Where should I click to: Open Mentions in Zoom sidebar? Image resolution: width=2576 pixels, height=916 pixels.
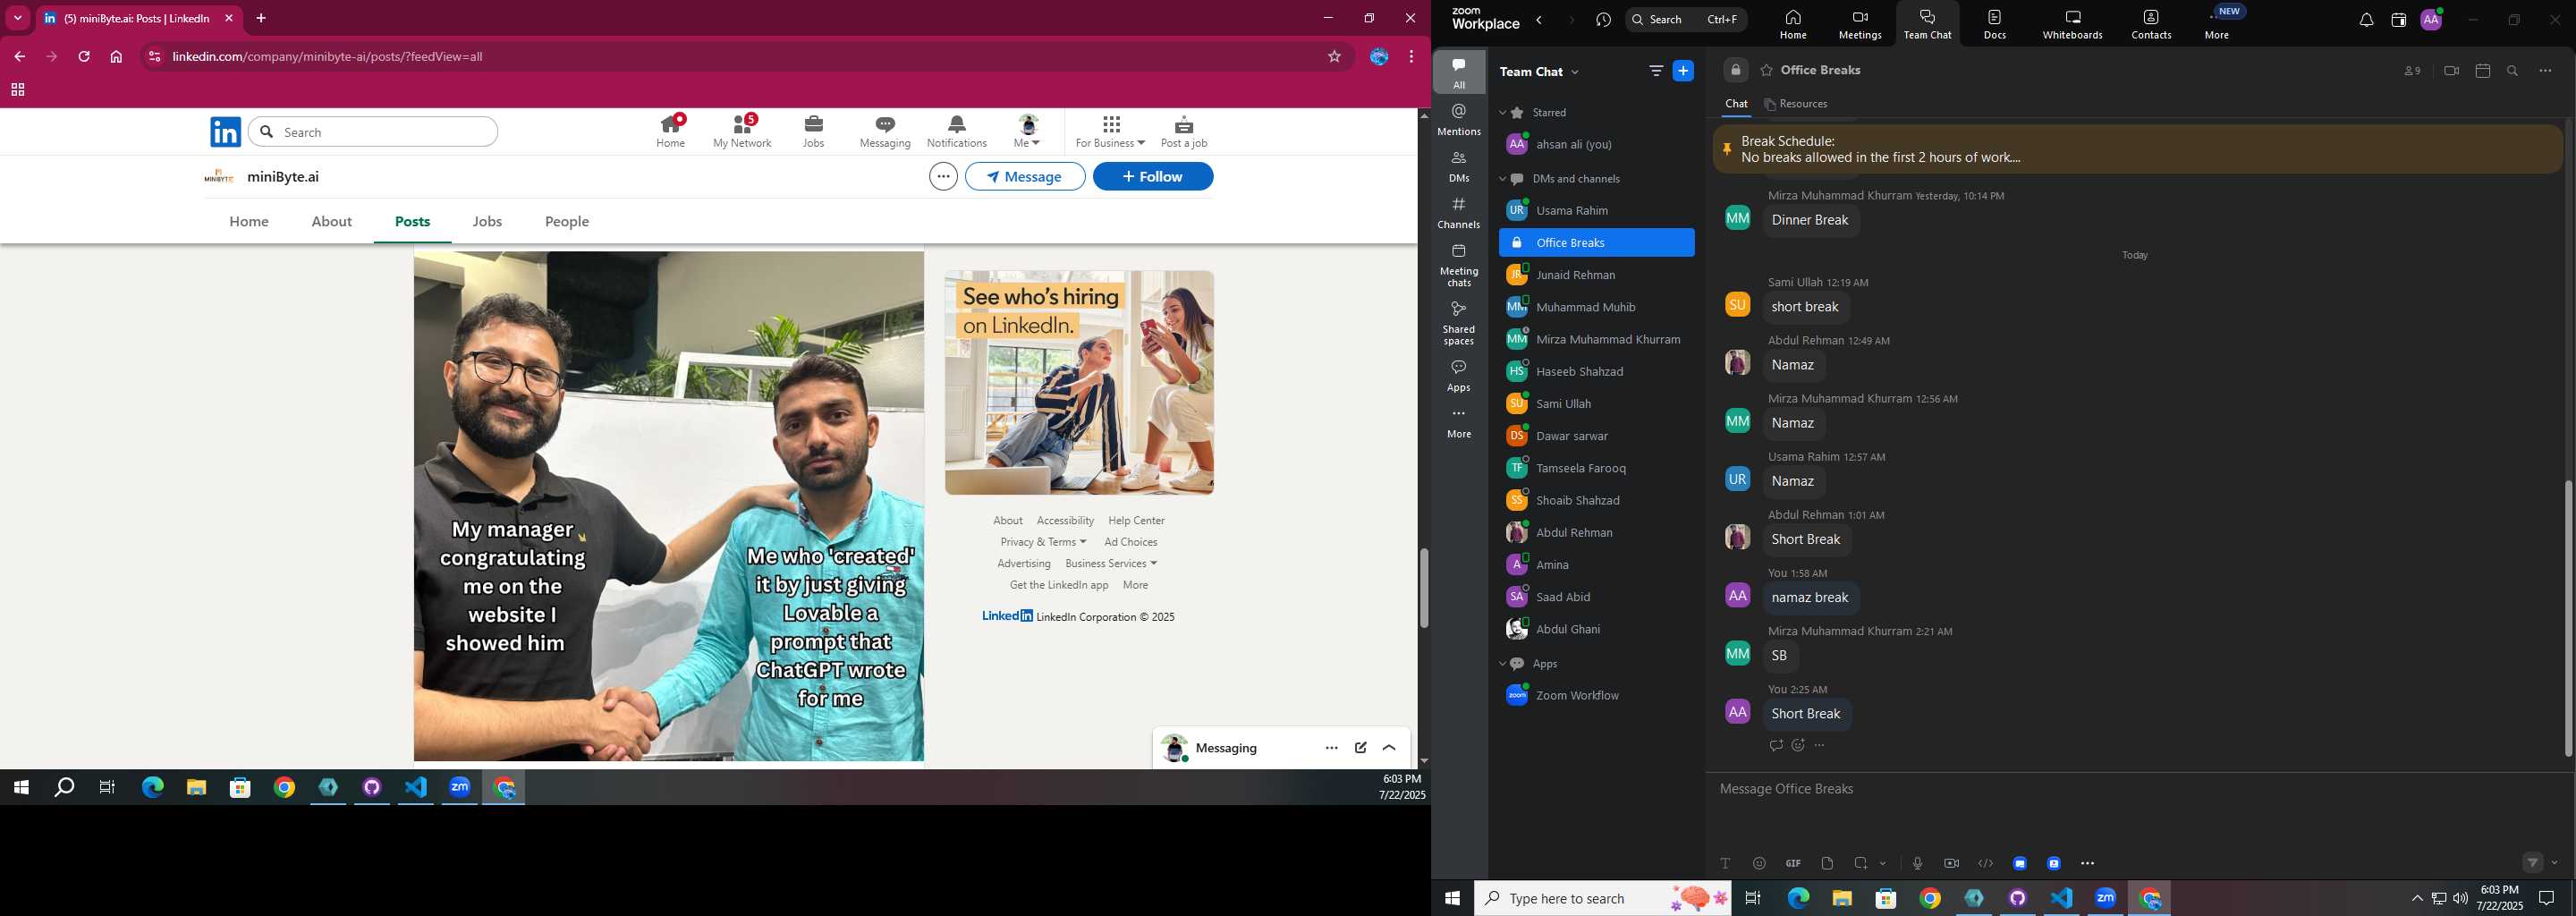[x=1459, y=119]
